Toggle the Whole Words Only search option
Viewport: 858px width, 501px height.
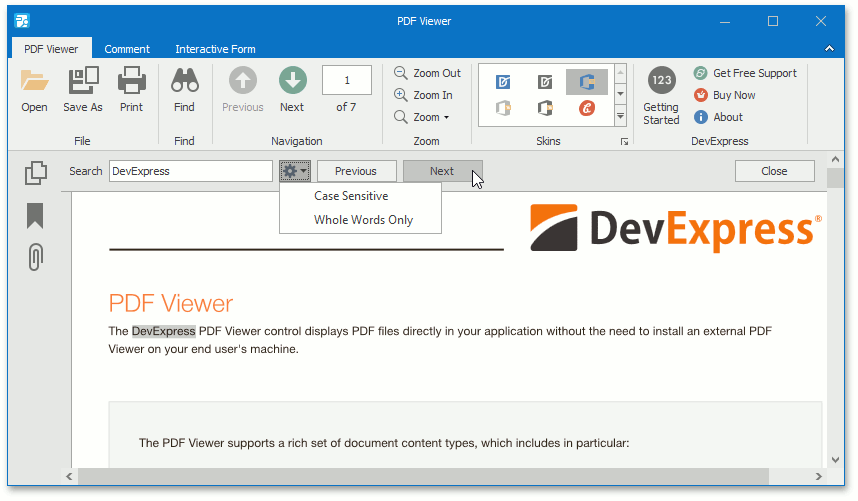360,220
